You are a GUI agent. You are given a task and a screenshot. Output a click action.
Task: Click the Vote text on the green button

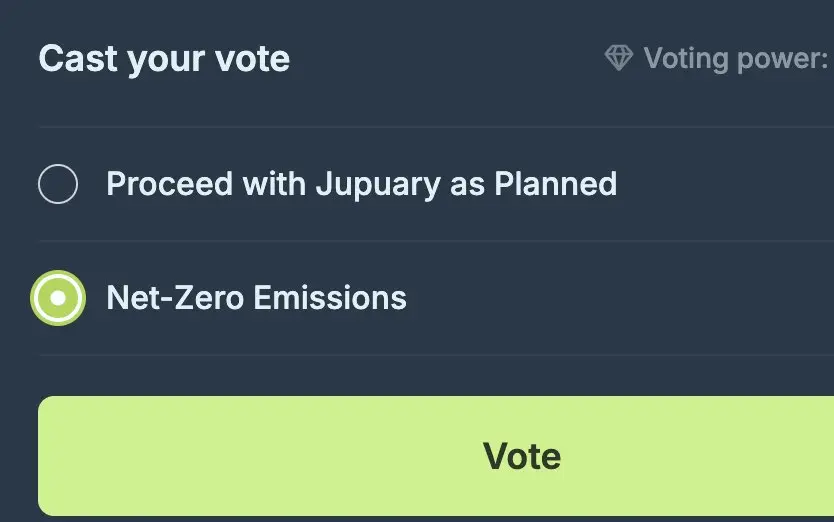tap(522, 456)
